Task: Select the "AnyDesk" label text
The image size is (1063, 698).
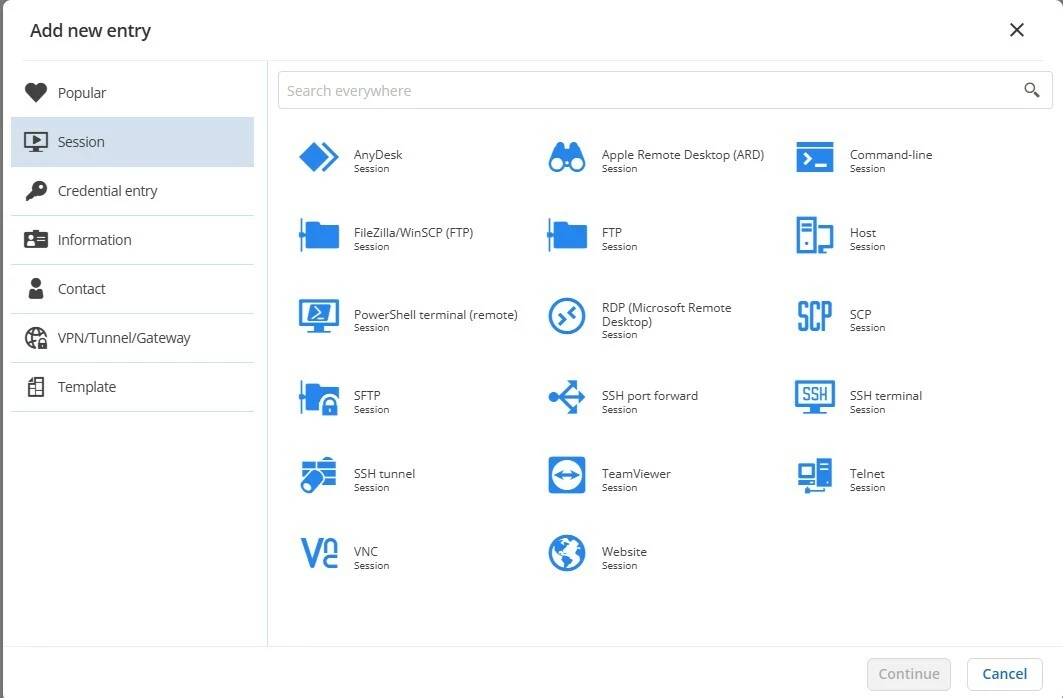Action: 378,155
